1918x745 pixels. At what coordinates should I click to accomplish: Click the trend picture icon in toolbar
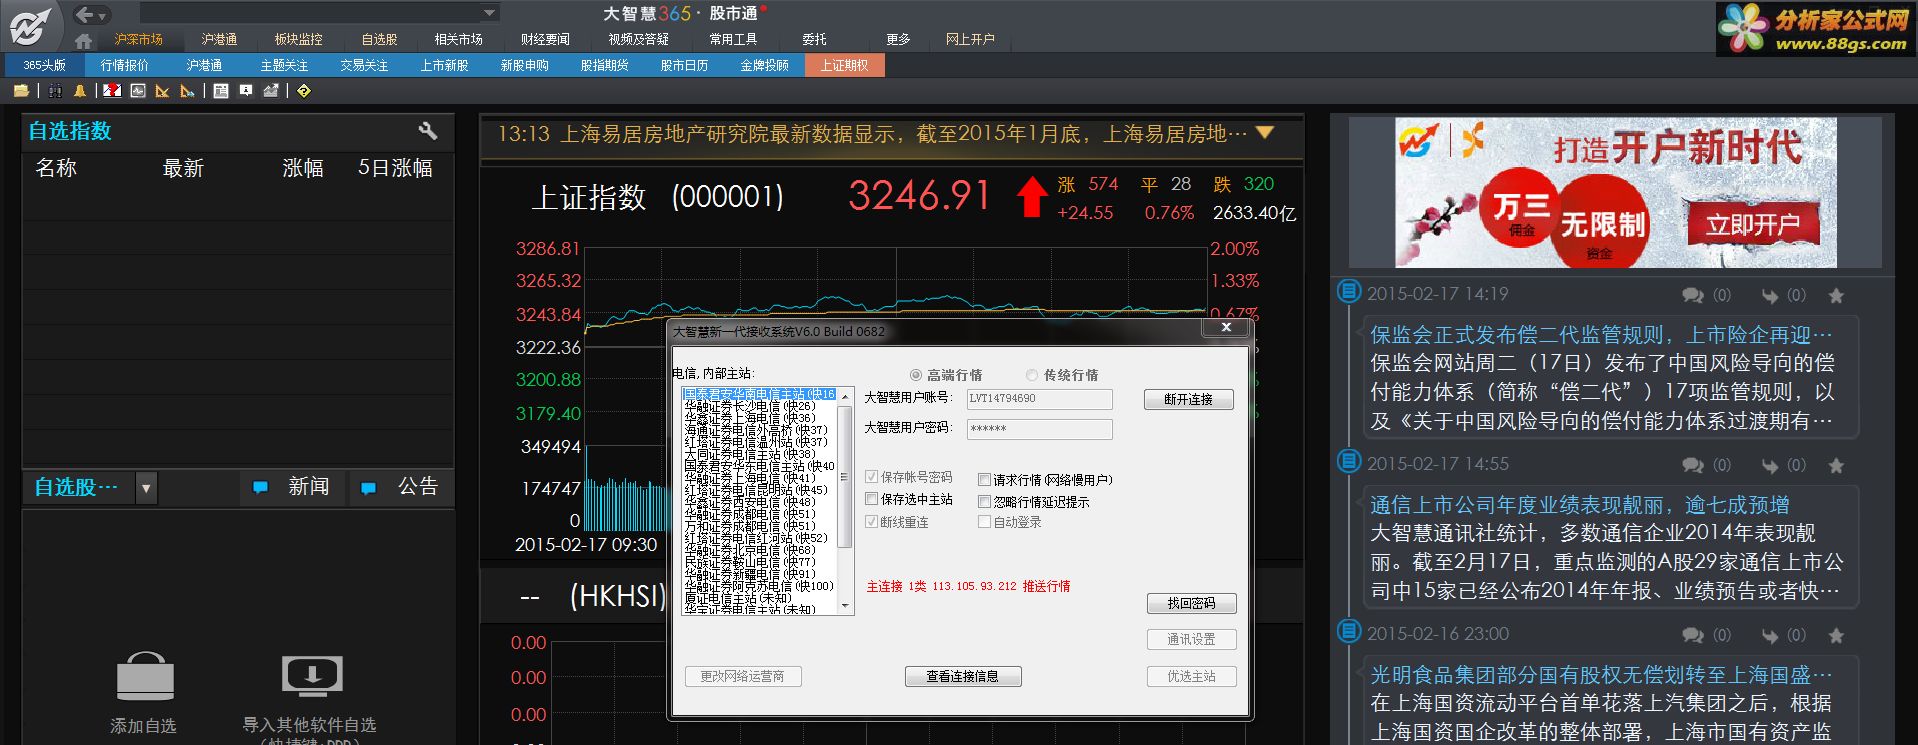(271, 91)
